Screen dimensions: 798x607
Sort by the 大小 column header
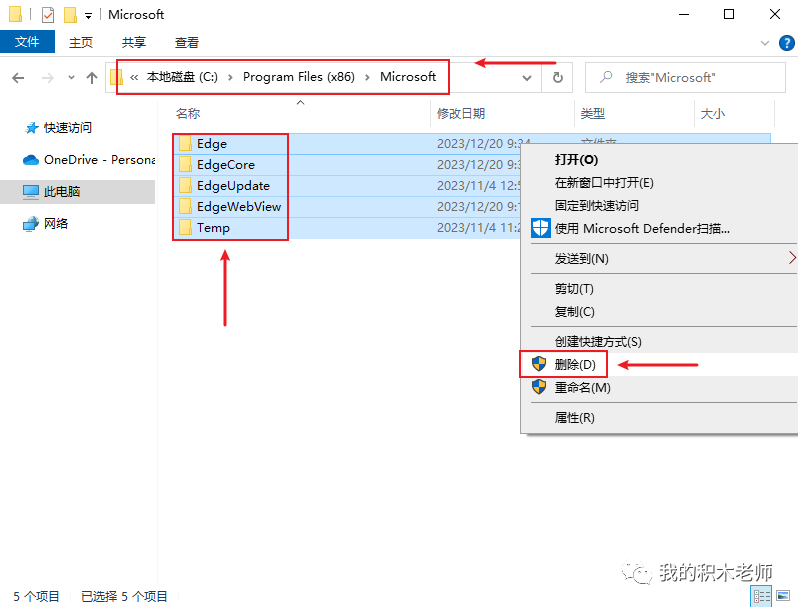(x=712, y=113)
